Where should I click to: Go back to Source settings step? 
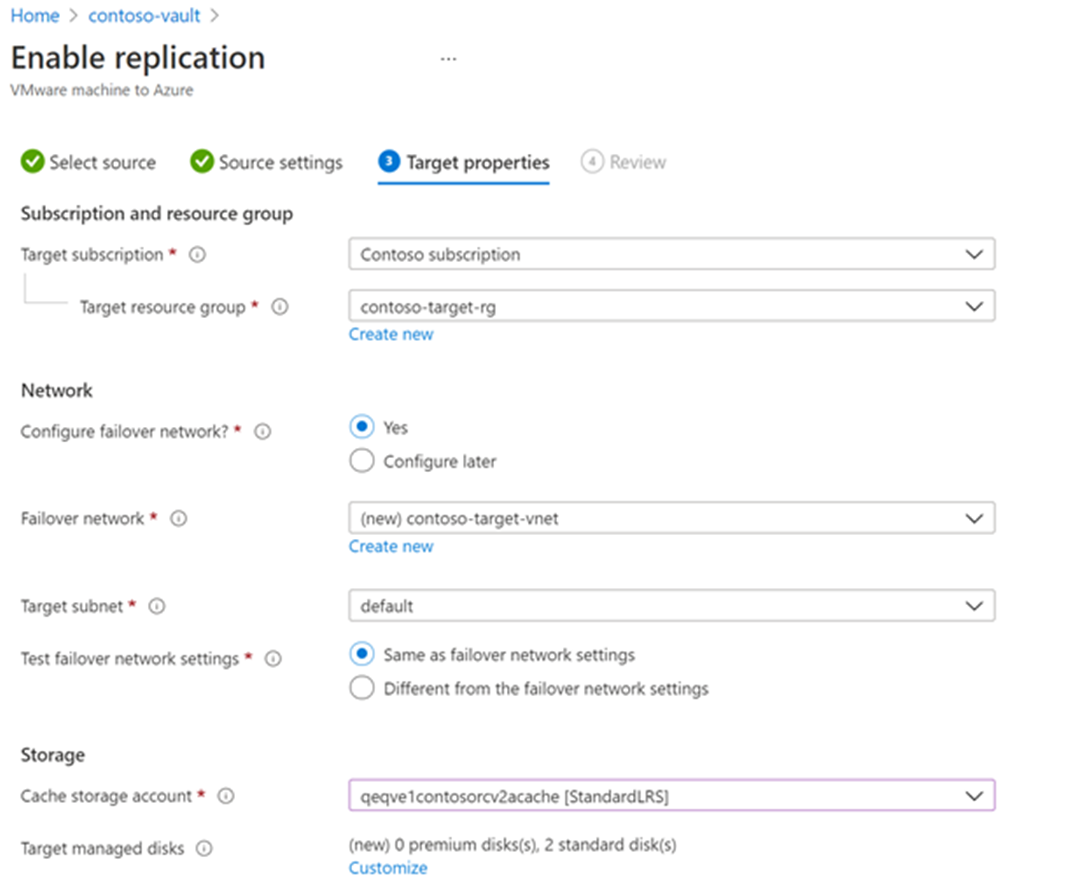point(267,162)
